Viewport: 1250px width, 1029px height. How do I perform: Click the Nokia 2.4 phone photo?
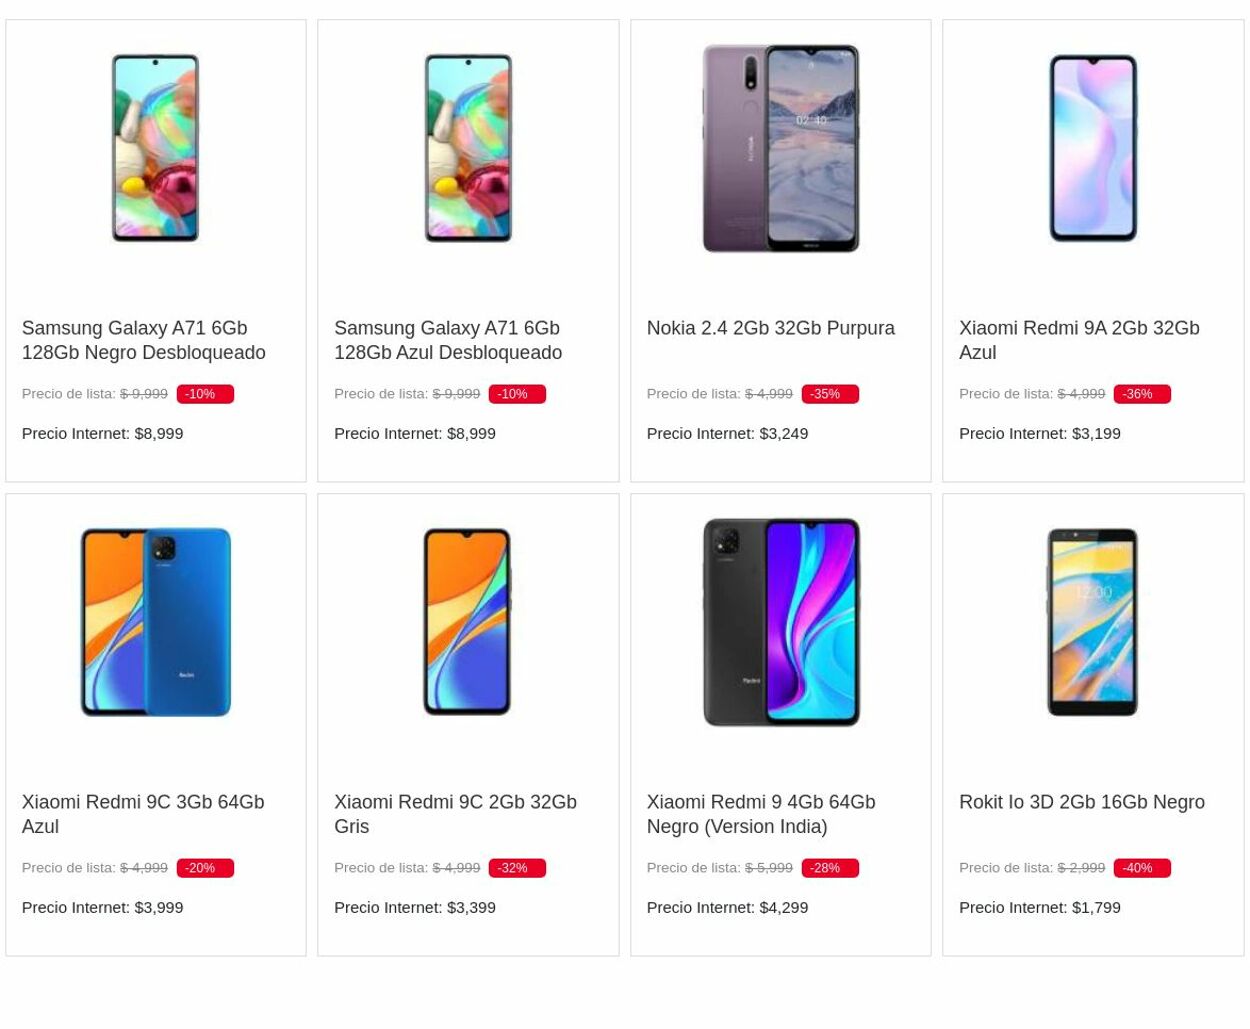tap(780, 147)
